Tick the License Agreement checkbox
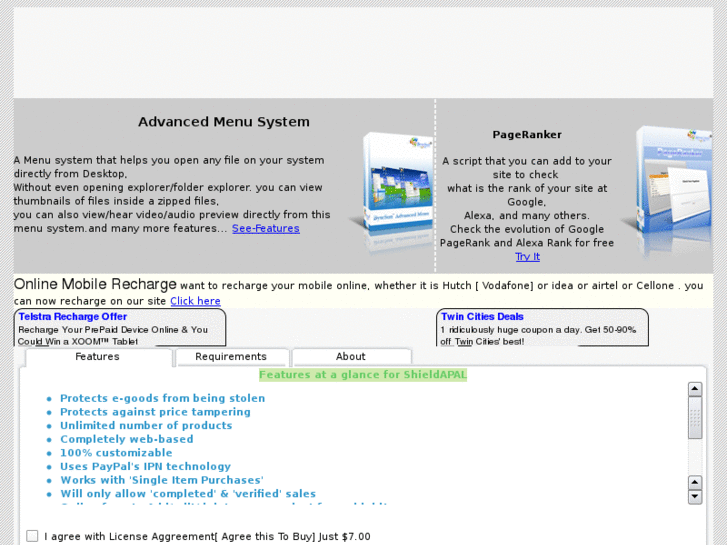The height and width of the screenshot is (545, 727). pyautogui.click(x=32, y=536)
